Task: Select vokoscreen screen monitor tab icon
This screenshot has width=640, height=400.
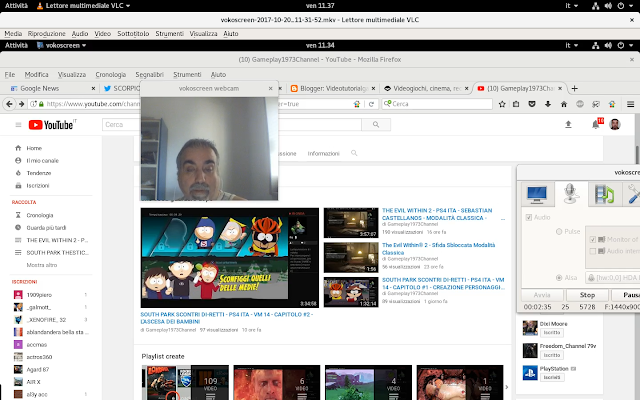Action: (x=537, y=194)
